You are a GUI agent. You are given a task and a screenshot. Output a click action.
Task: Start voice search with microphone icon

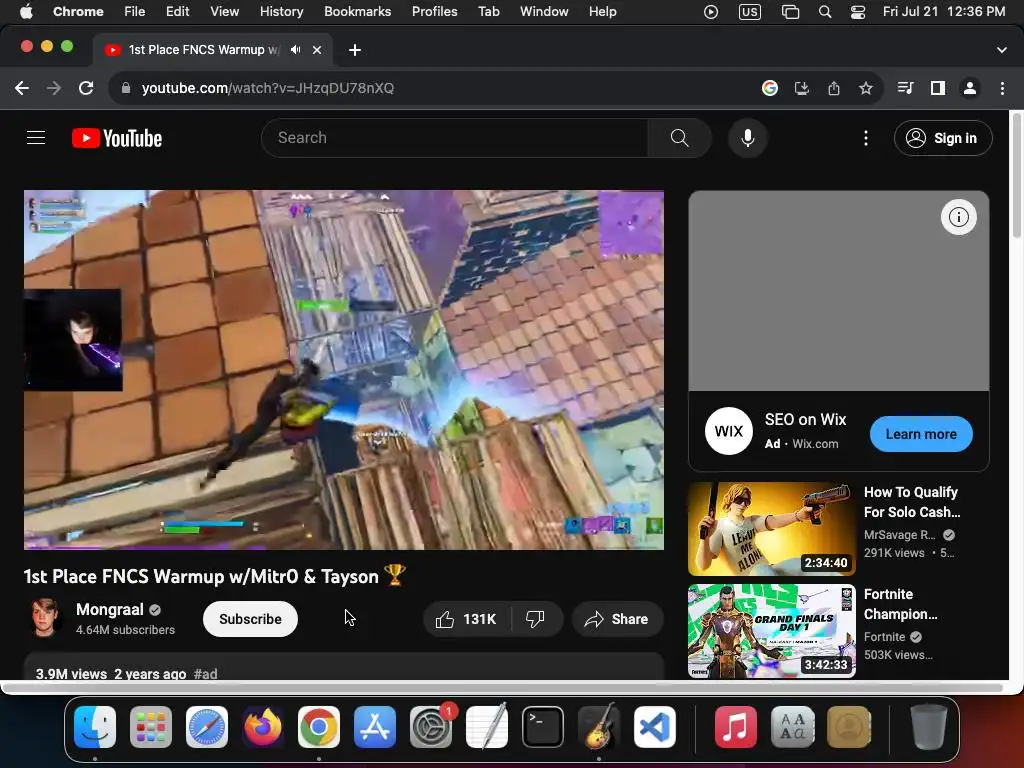(x=748, y=138)
